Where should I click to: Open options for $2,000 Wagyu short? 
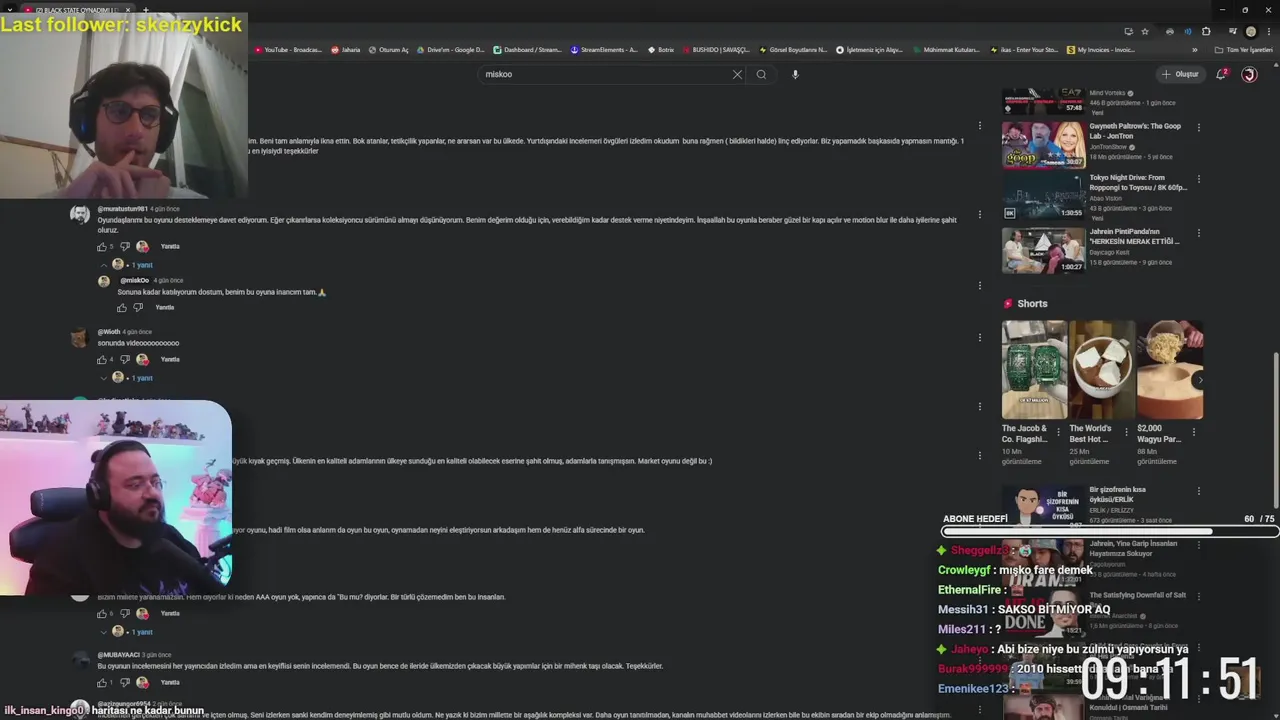pos(1193,432)
